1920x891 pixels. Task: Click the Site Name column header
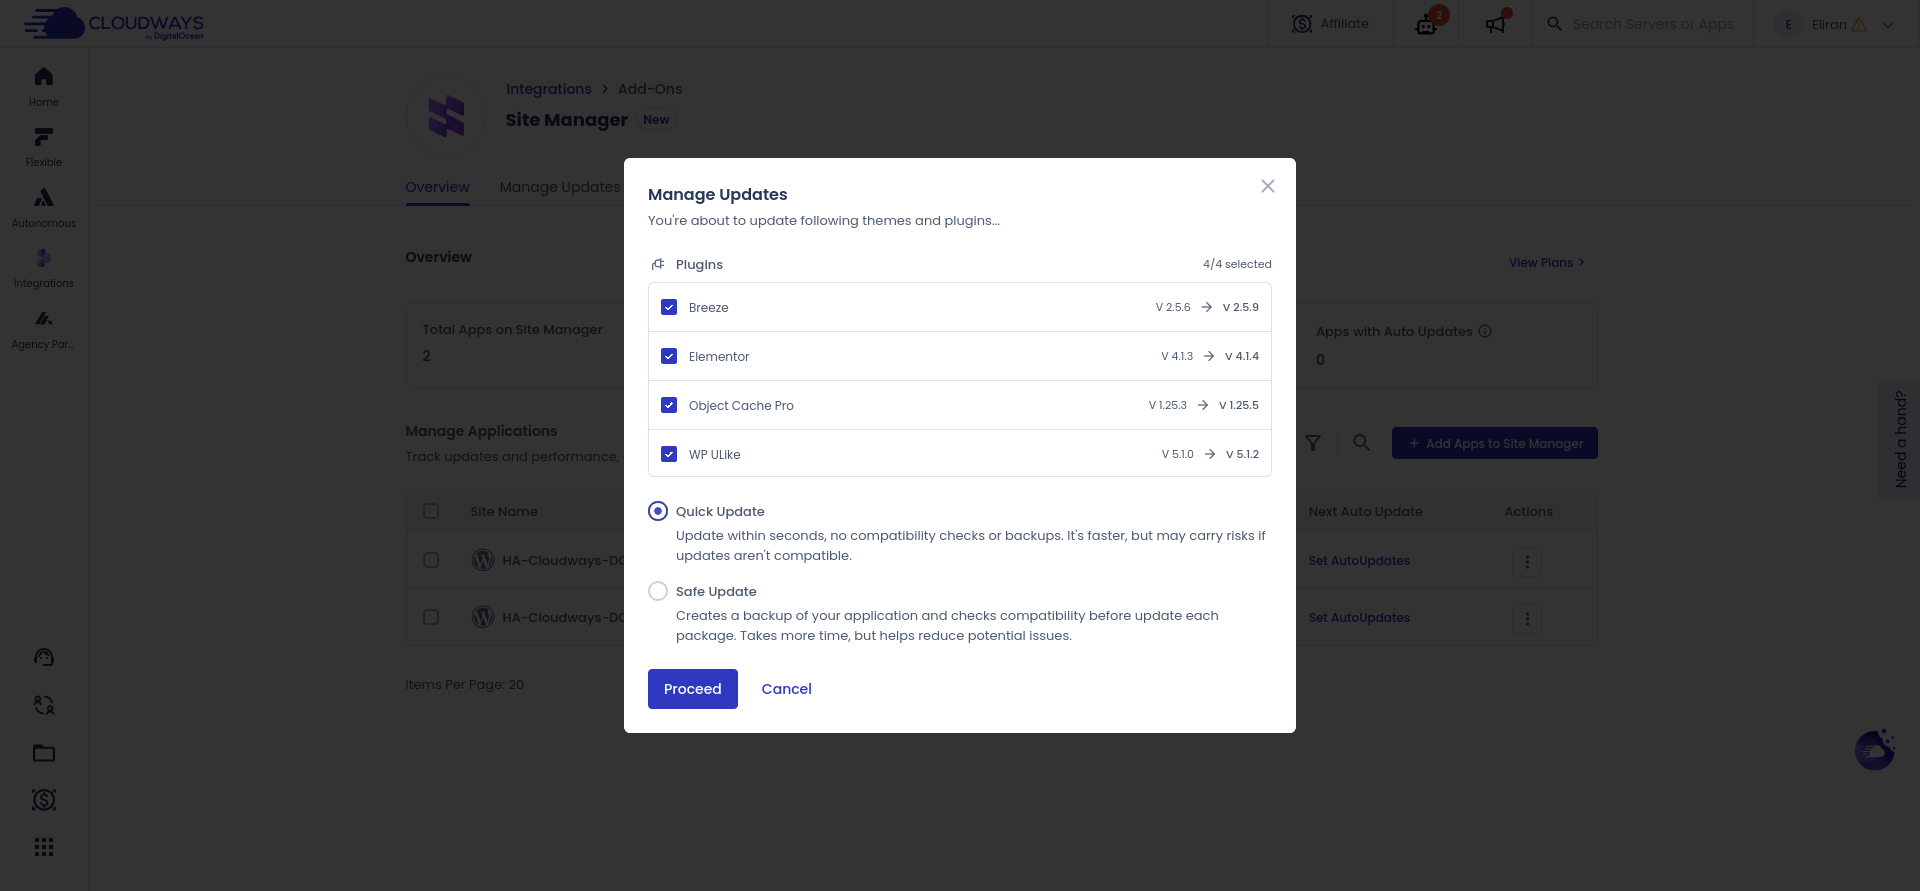click(x=504, y=511)
